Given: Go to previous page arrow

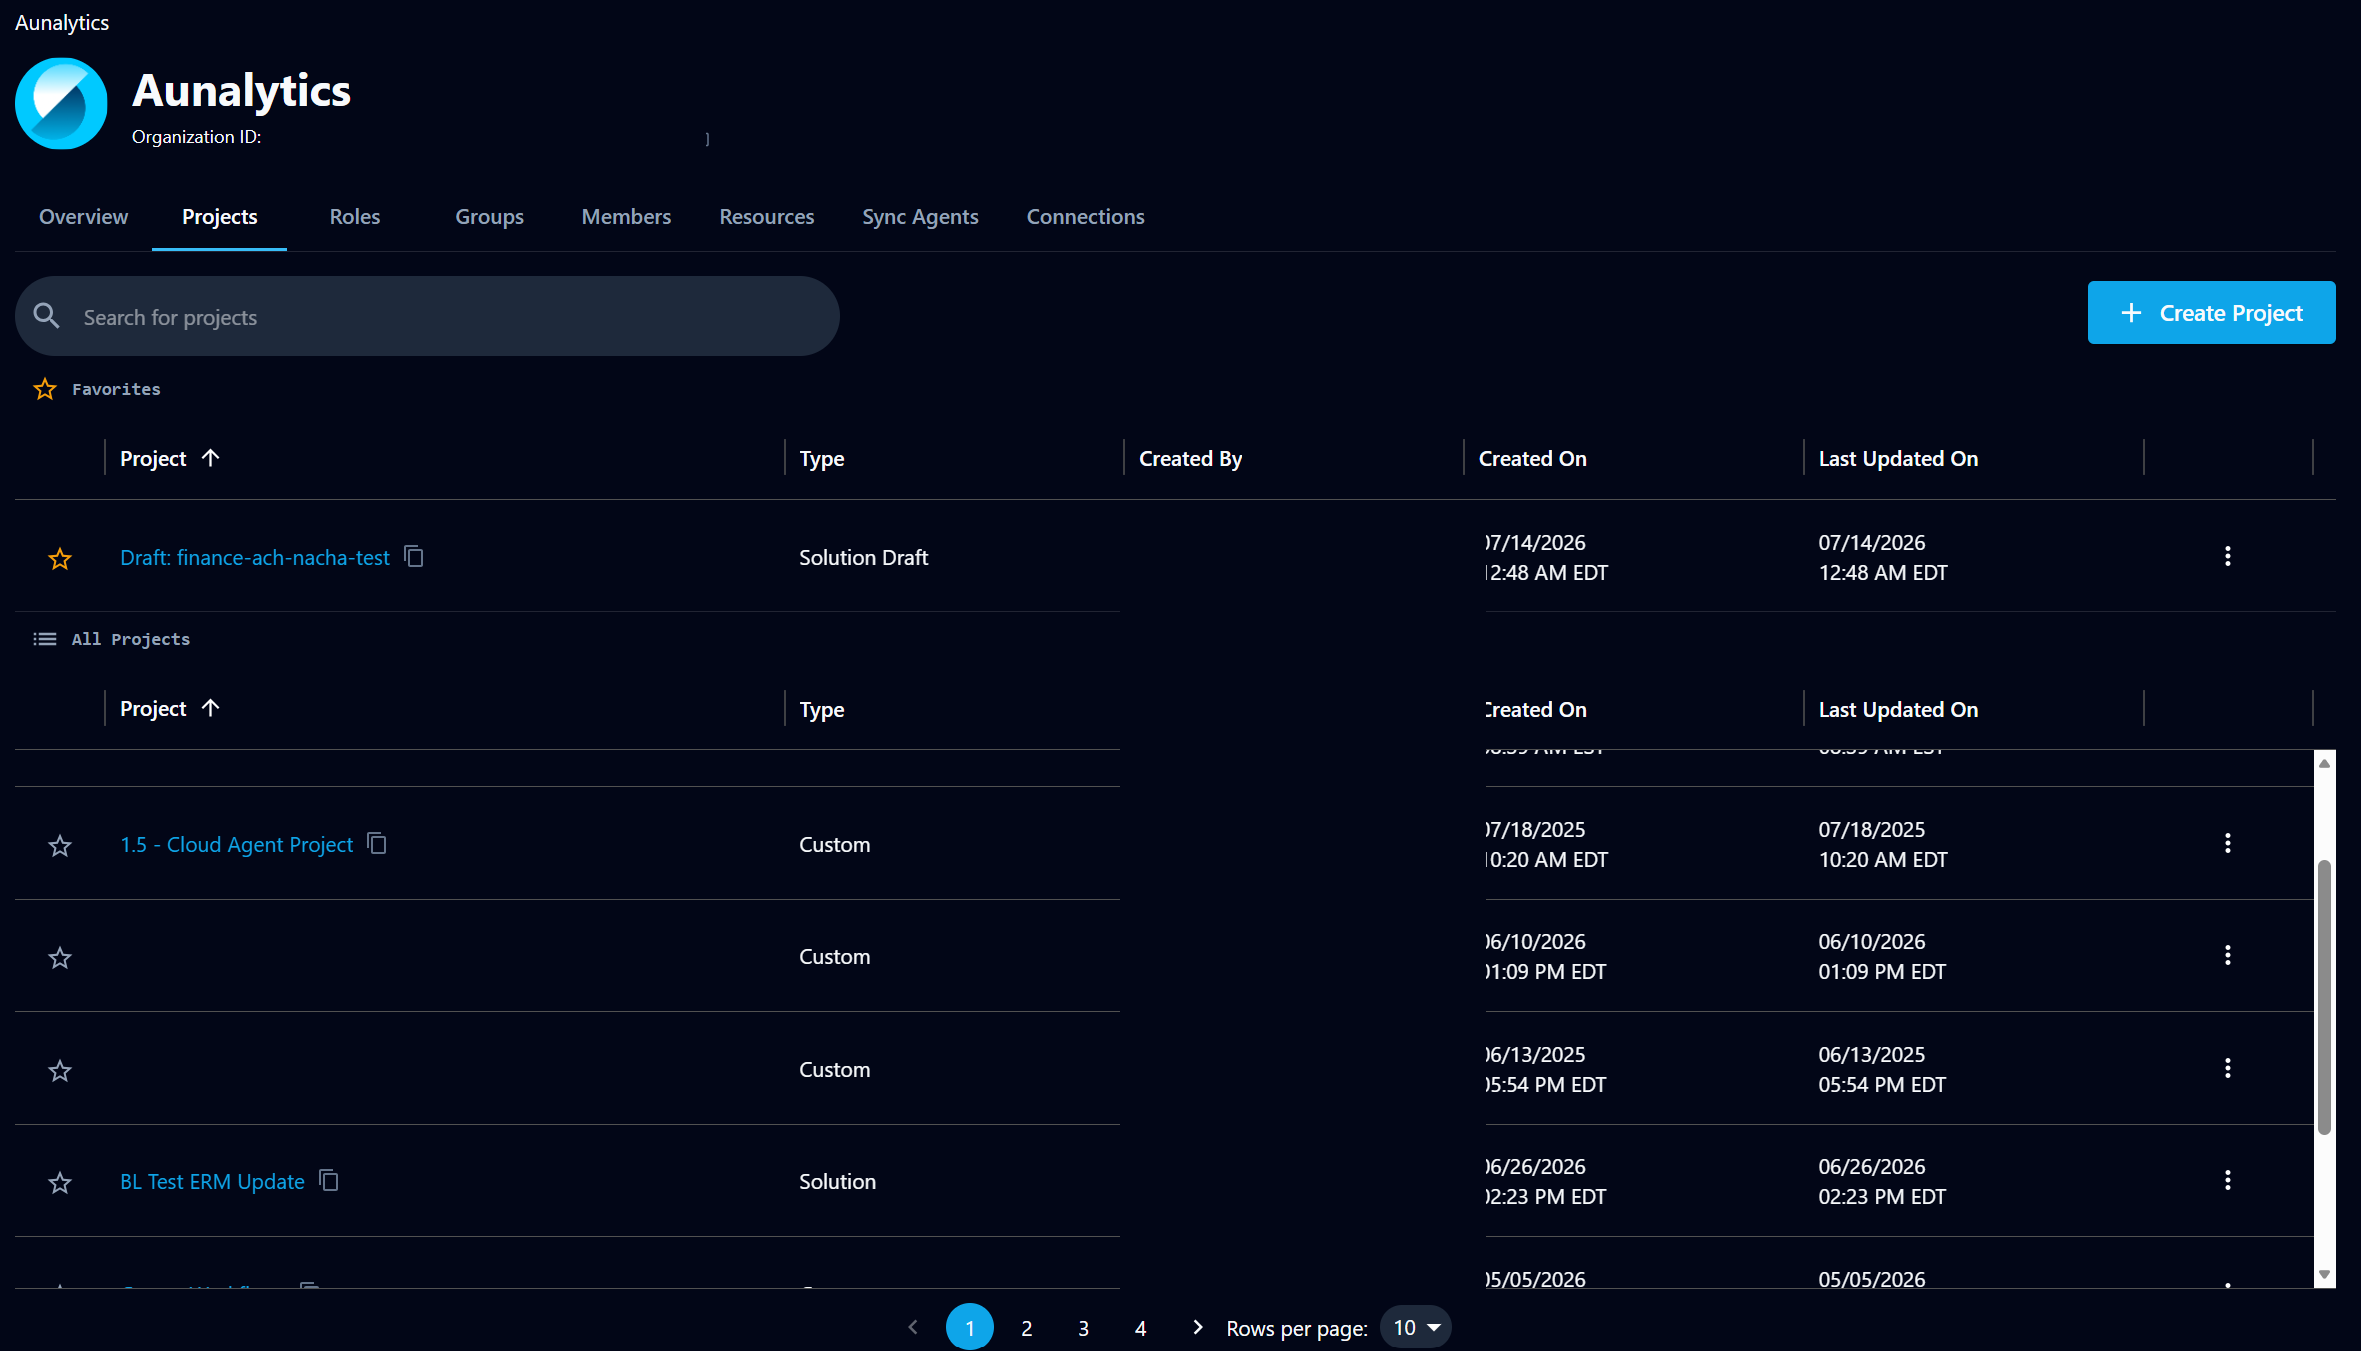Looking at the screenshot, I should [x=913, y=1327].
